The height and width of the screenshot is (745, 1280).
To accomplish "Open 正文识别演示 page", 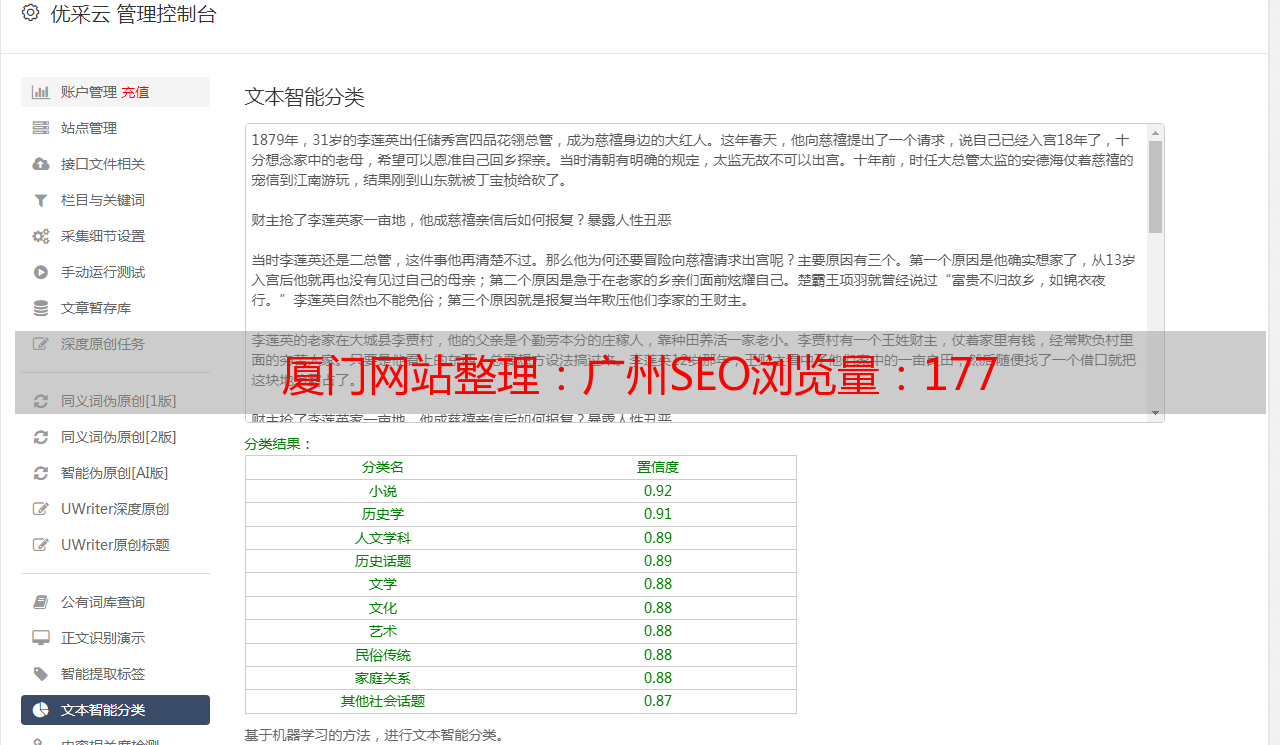I will (x=115, y=638).
